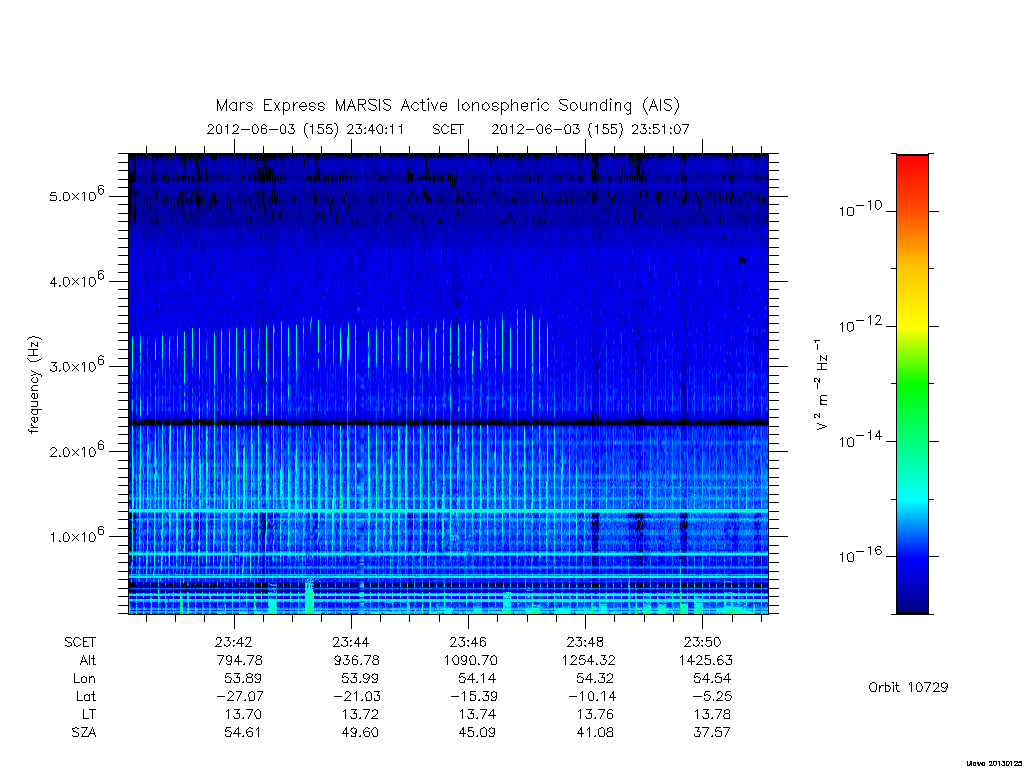Click the 10^-16 color bar label

(x=860, y=554)
